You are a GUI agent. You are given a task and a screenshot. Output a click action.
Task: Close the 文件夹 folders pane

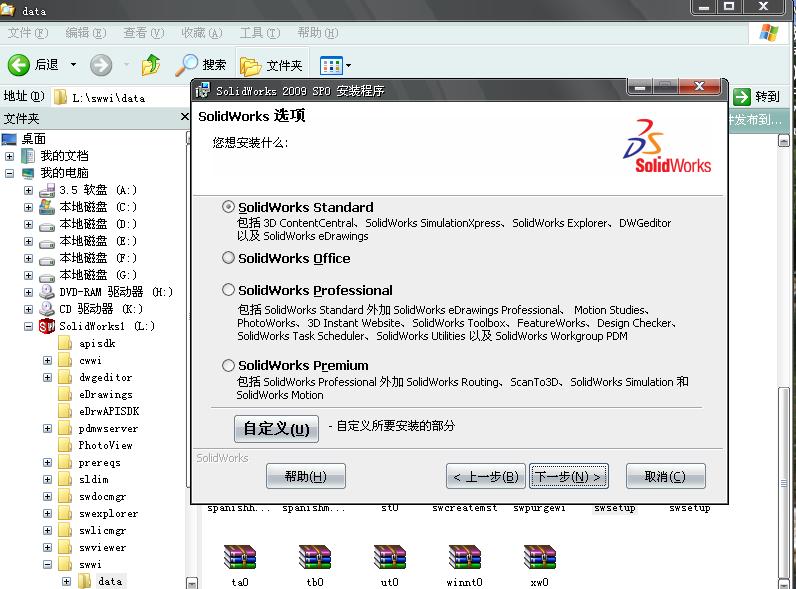185,117
